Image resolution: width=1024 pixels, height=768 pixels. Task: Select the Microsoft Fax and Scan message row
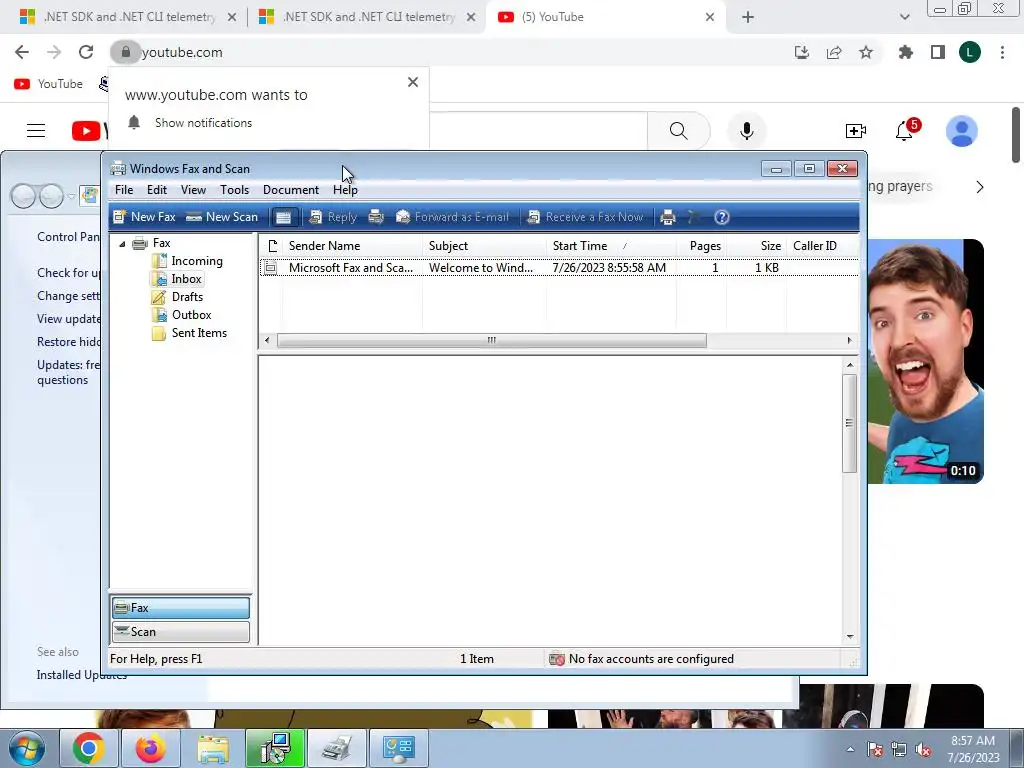tap(559, 268)
